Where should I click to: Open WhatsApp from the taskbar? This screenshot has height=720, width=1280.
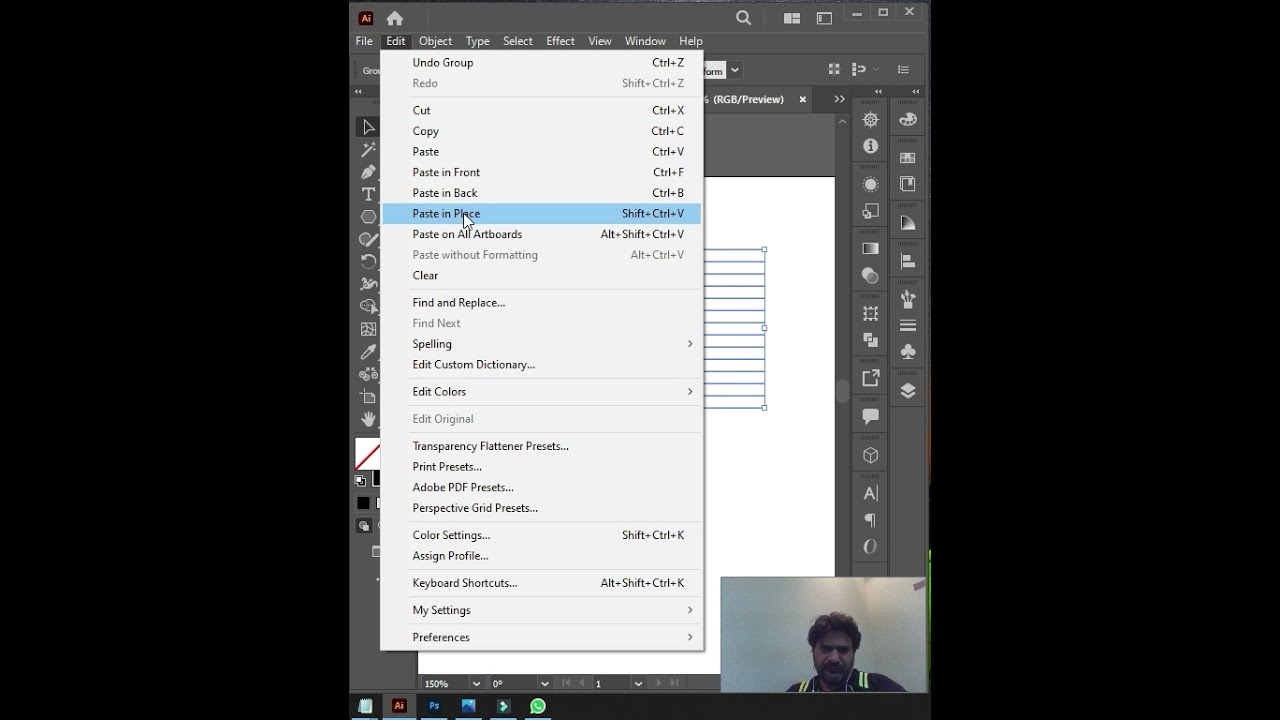[x=537, y=706]
